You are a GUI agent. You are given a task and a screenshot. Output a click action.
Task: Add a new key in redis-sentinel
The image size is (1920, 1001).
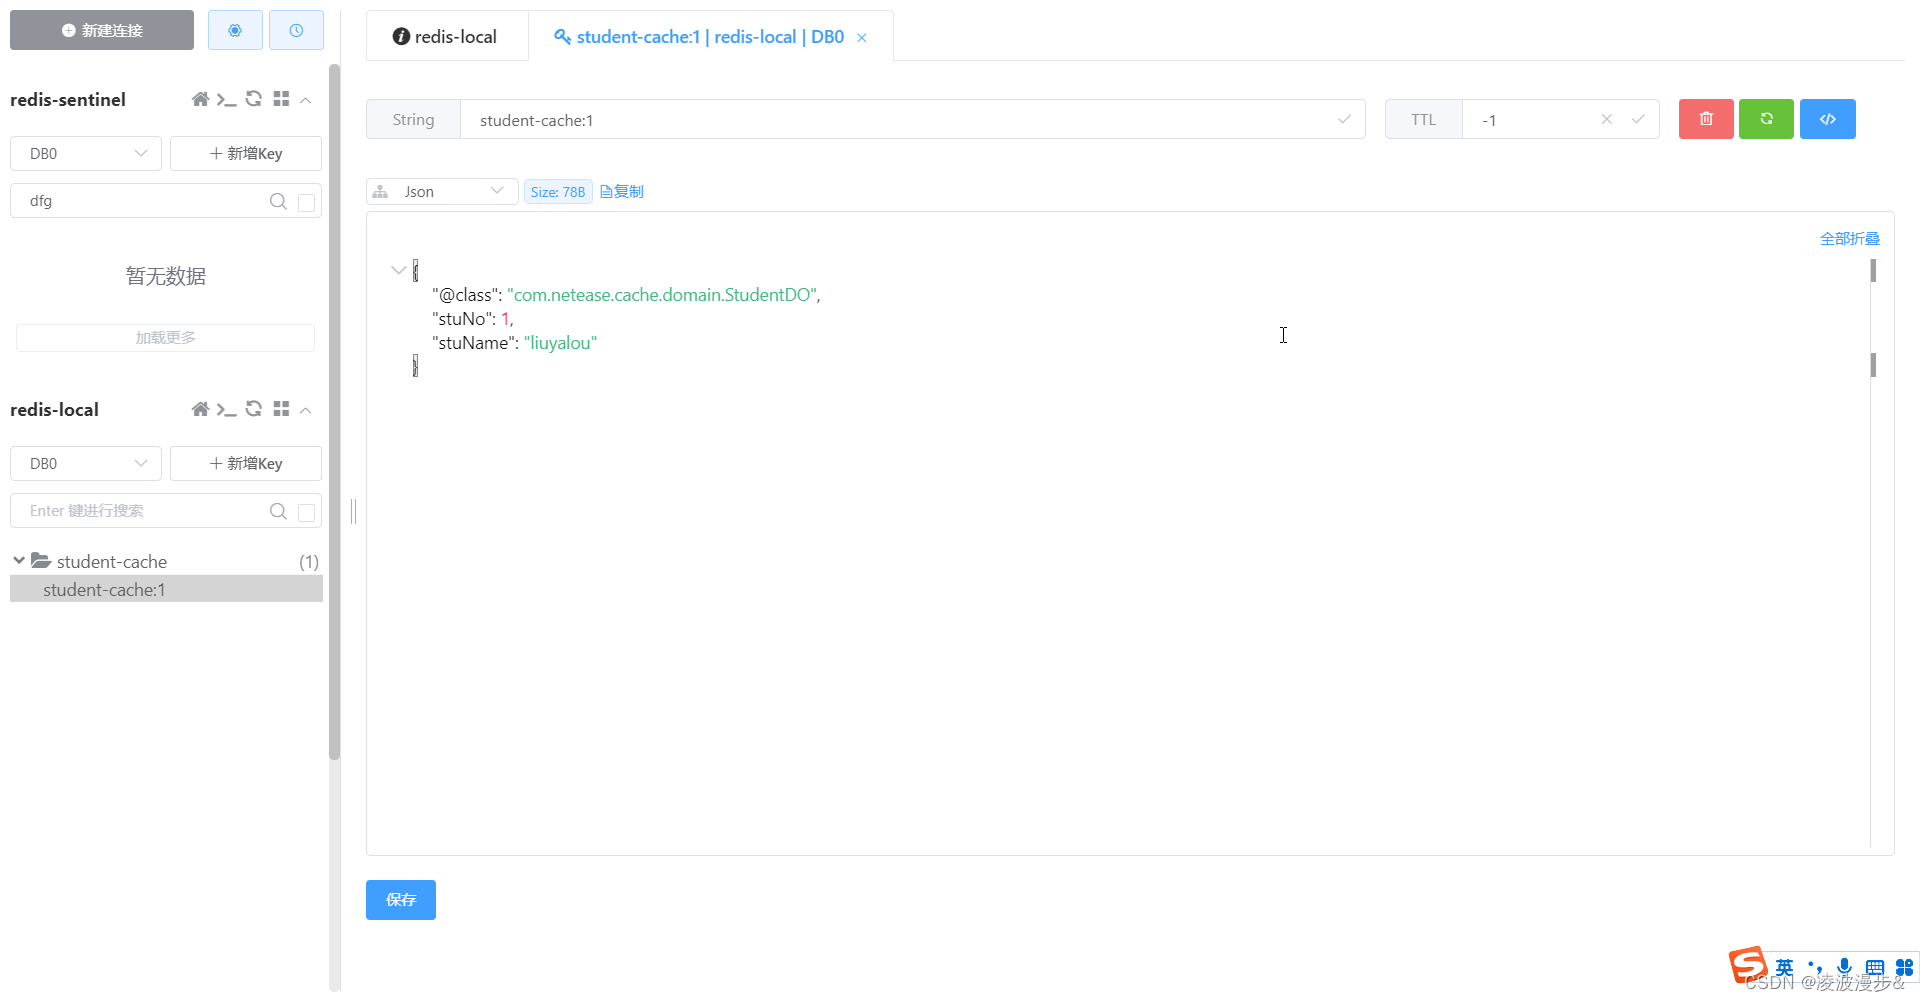[x=246, y=153]
